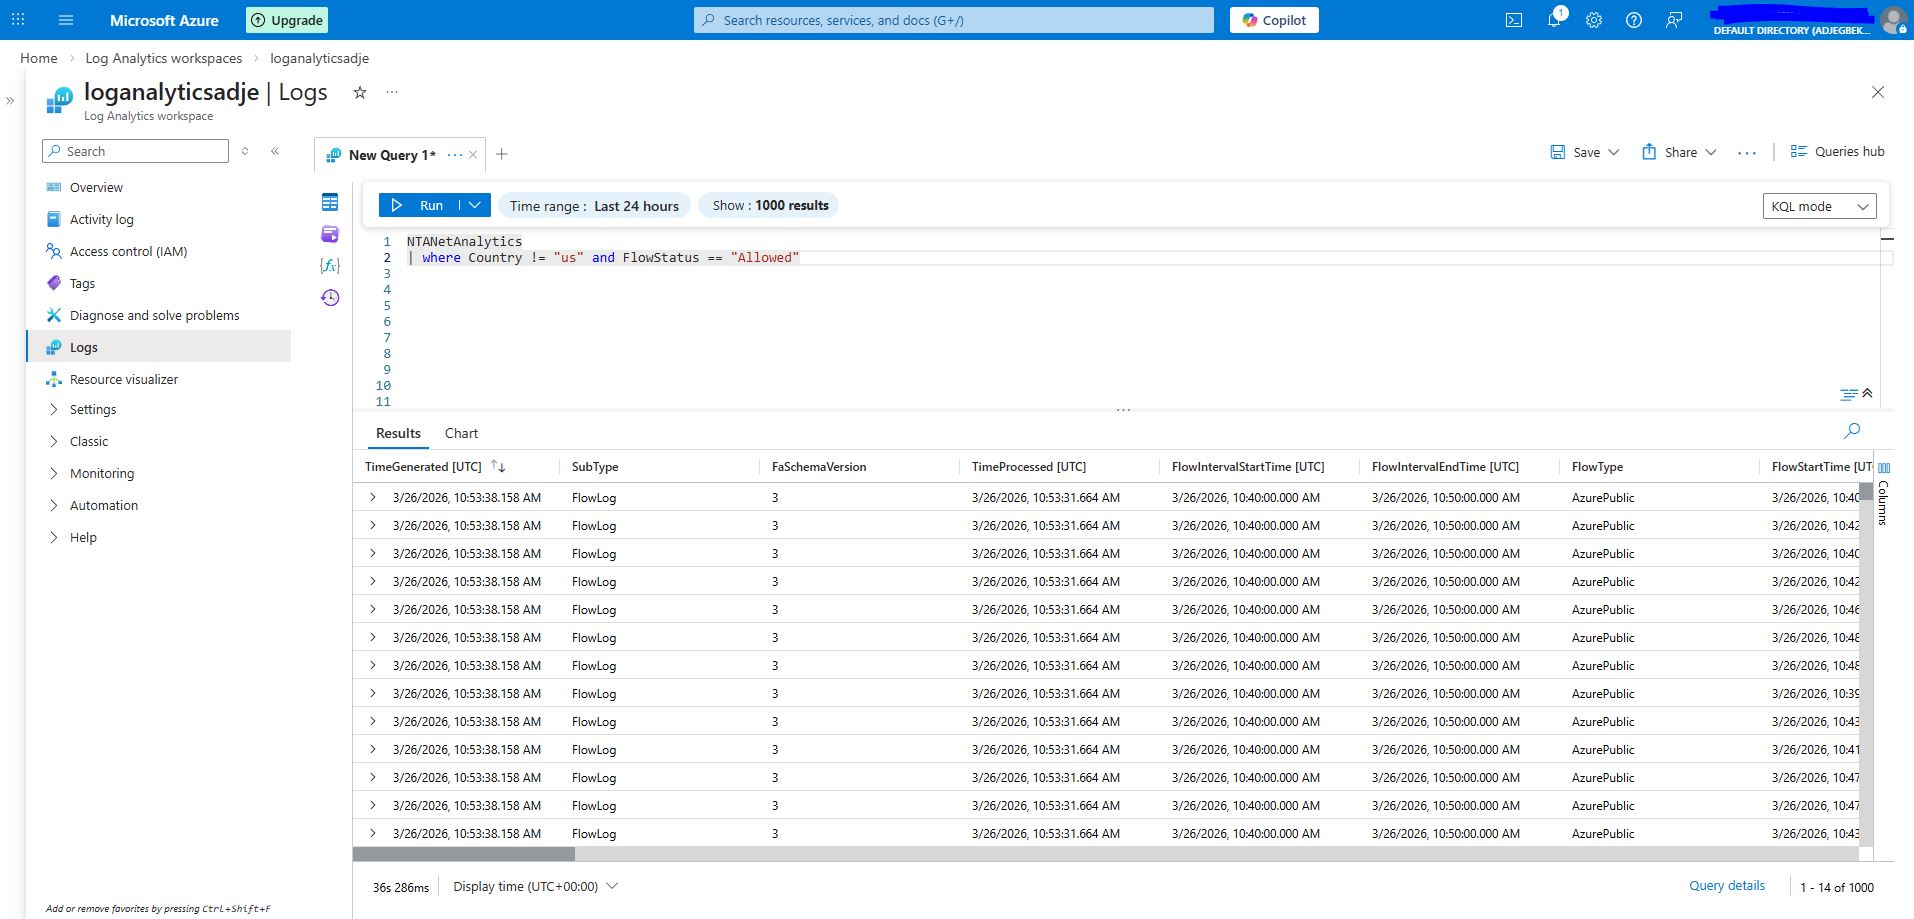The width and height of the screenshot is (1914, 919).
Task: Select Activity log in the sidebar
Action: click(x=101, y=220)
